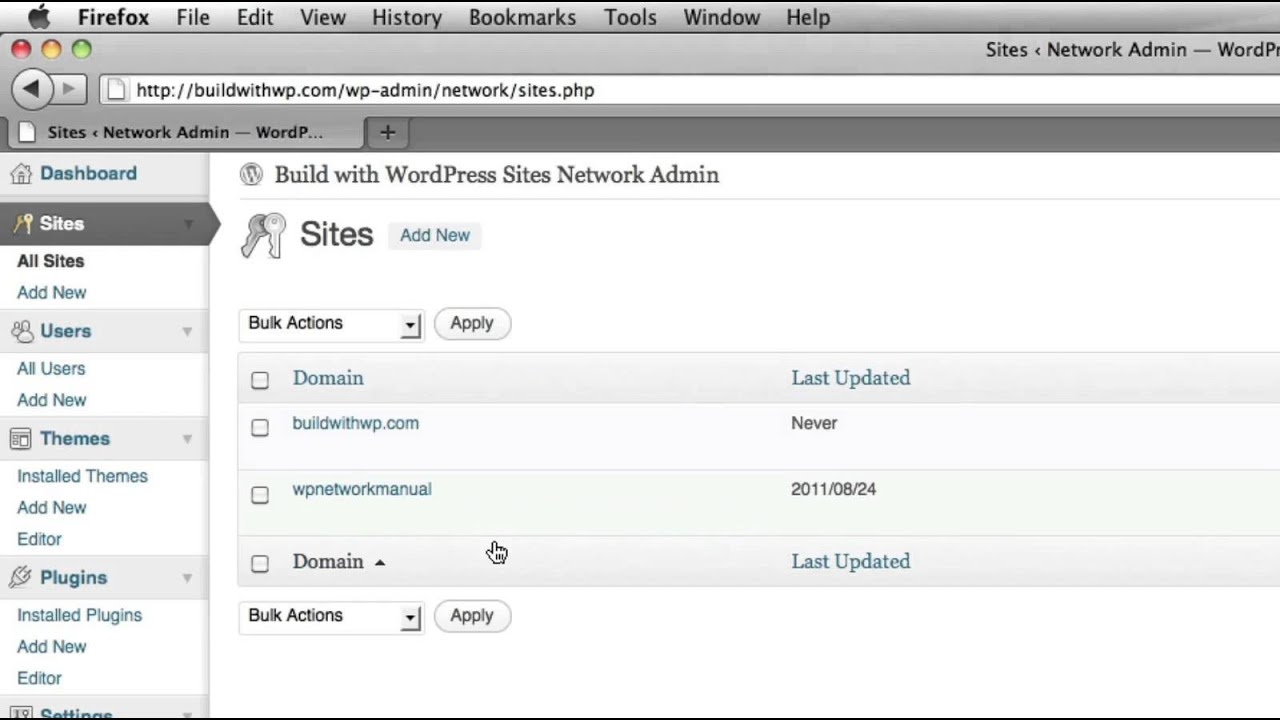Collapse the Users menu arrow
The width and height of the screenshot is (1280, 720).
point(187,331)
